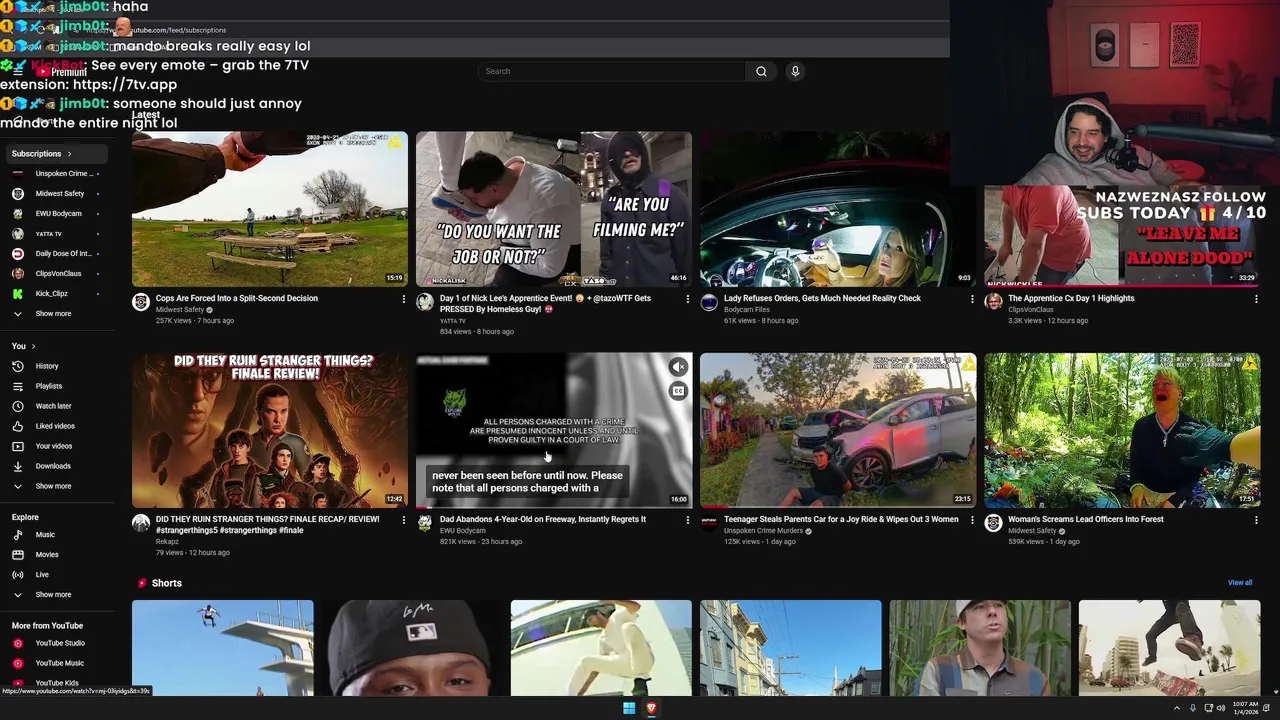Open more options for Woman's Screams video
1280x720 pixels.
(x=1256, y=520)
